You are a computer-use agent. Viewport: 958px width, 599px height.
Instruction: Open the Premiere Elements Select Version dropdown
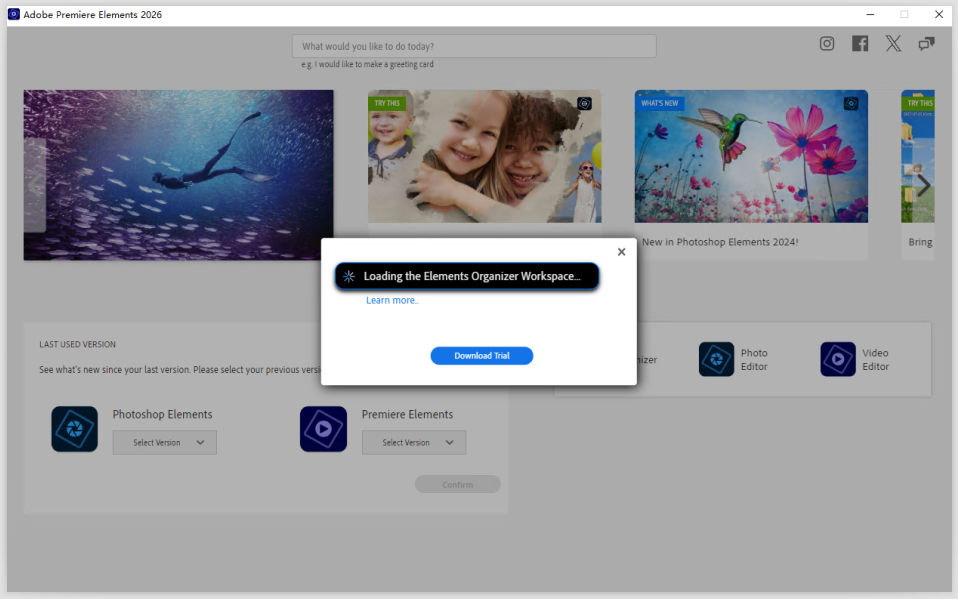click(413, 442)
